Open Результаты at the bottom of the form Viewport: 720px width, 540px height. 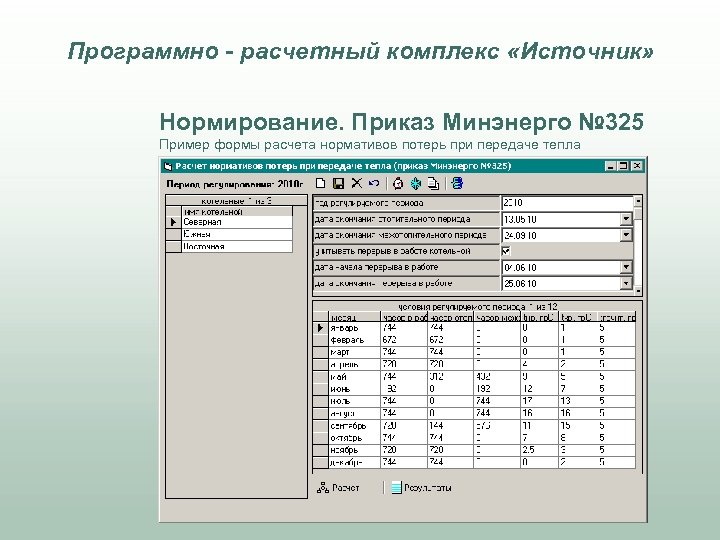coord(422,488)
